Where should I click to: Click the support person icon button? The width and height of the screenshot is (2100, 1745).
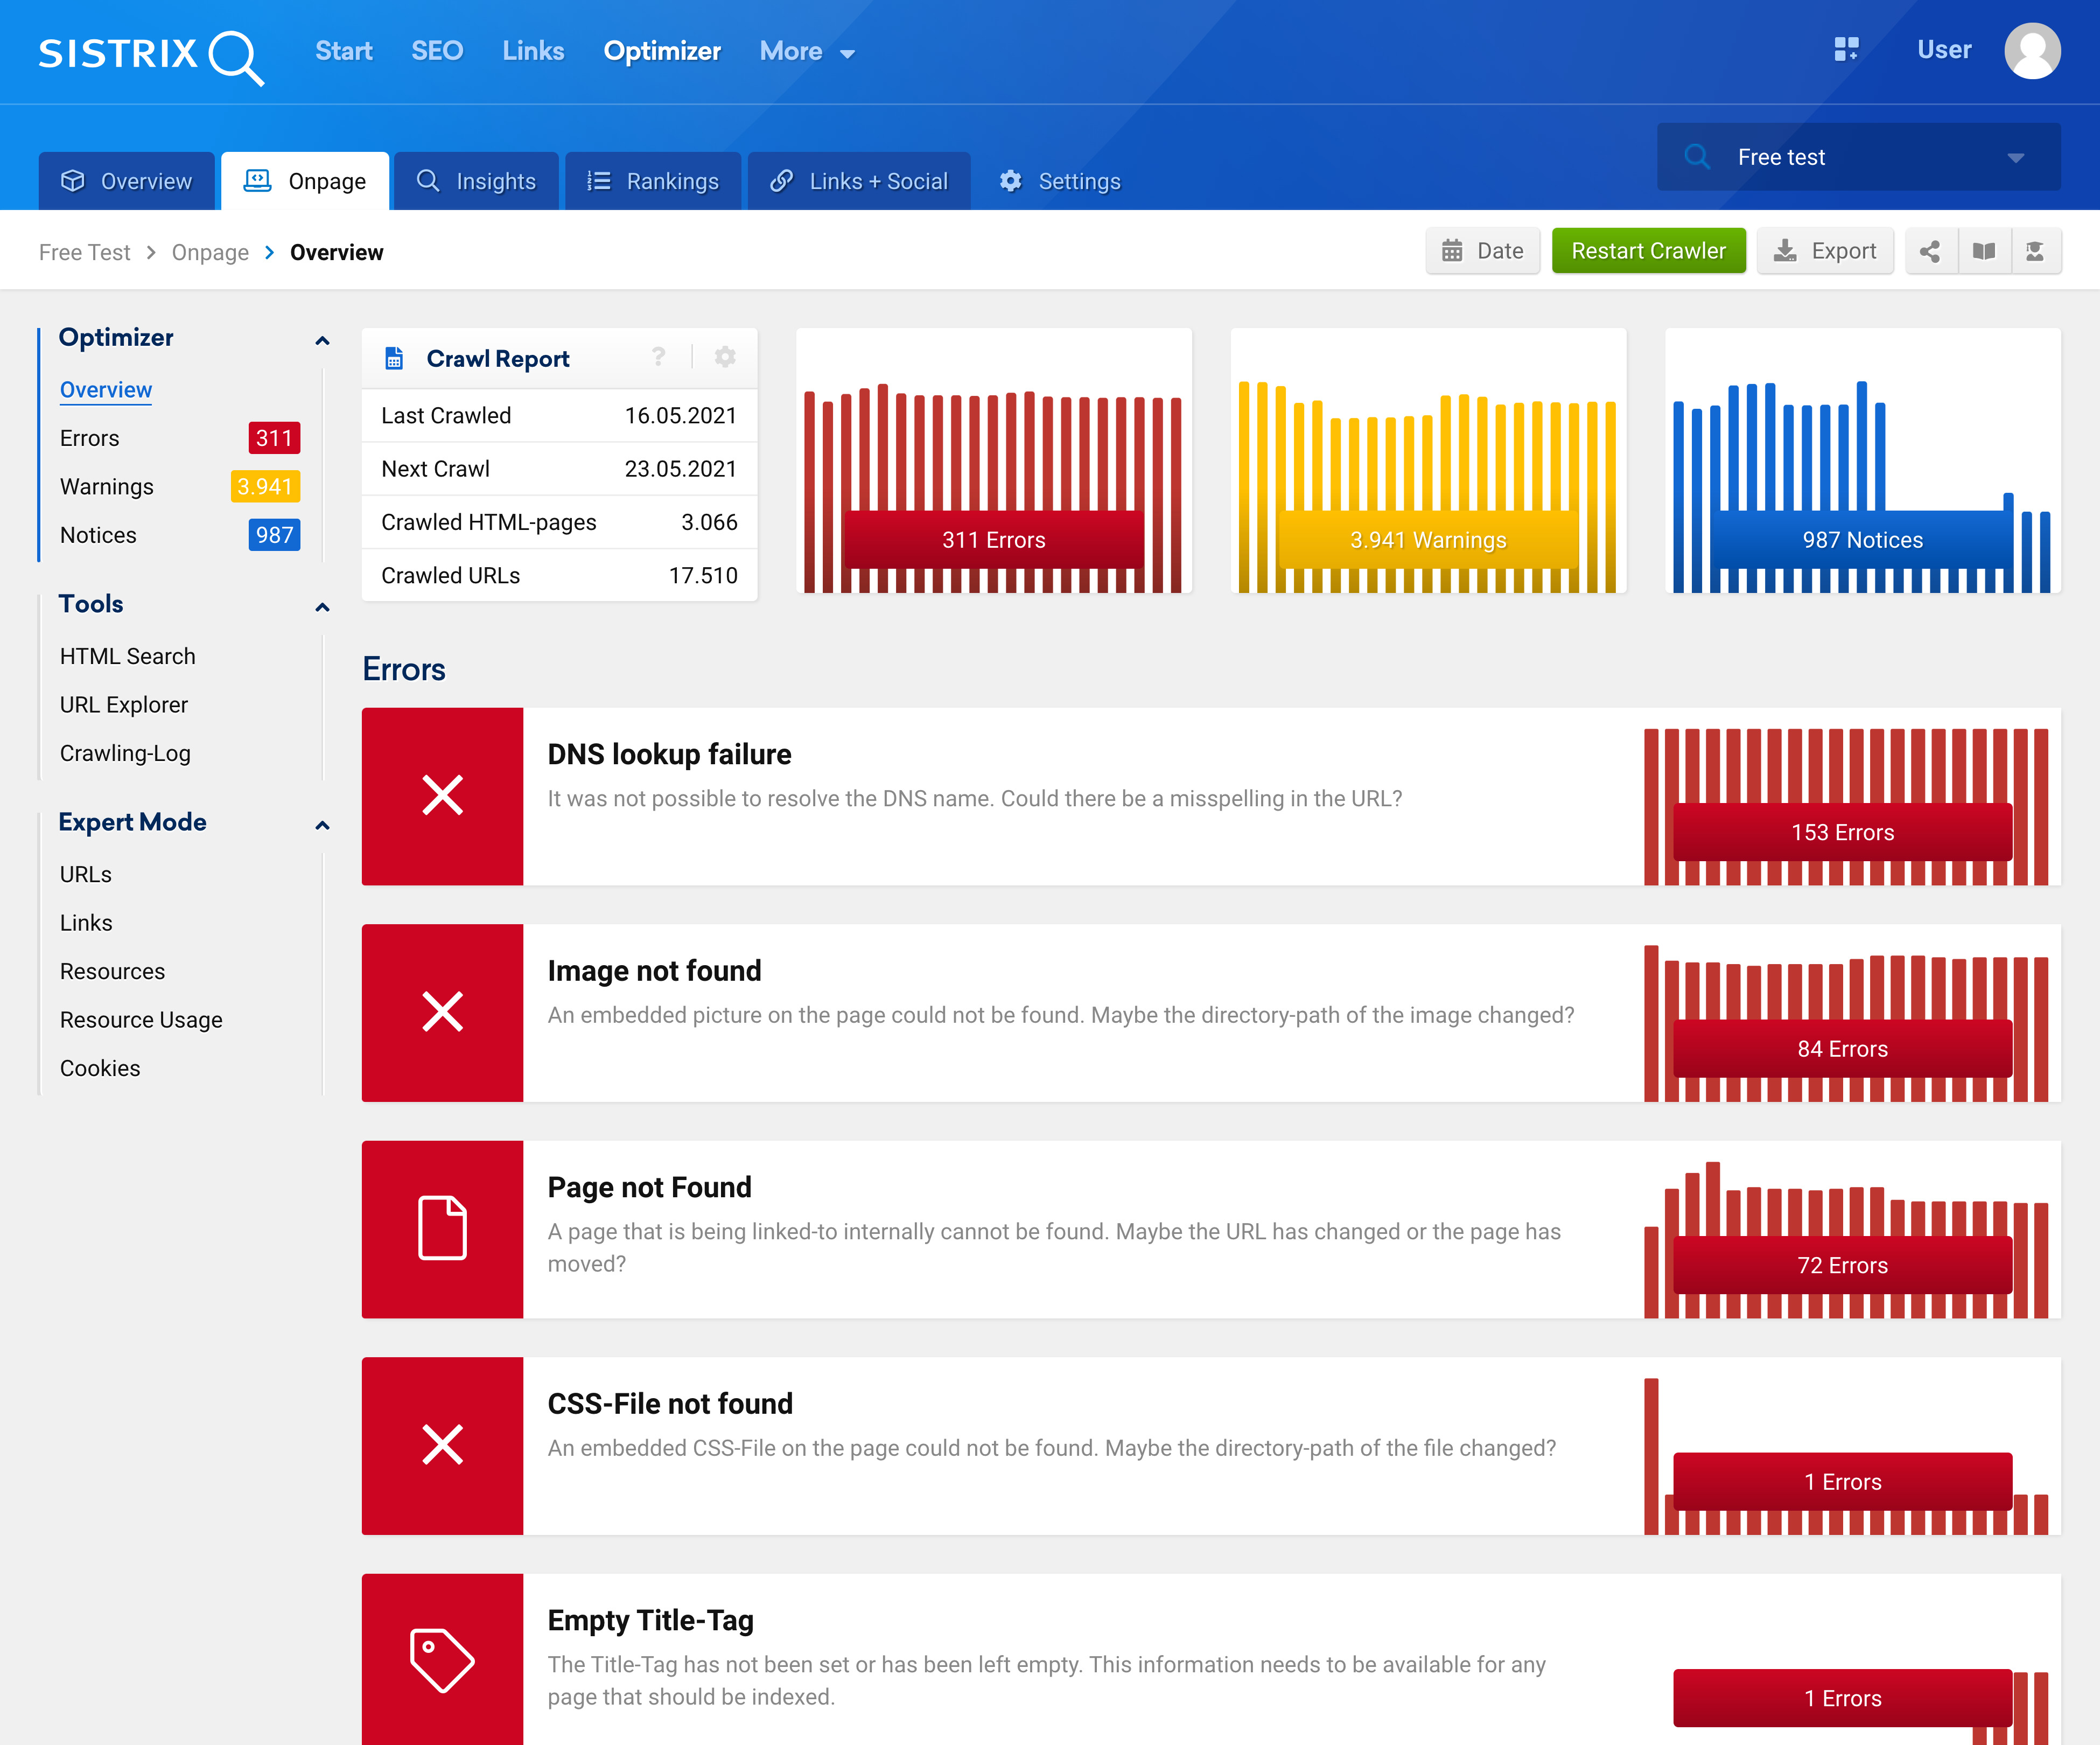(x=2035, y=251)
